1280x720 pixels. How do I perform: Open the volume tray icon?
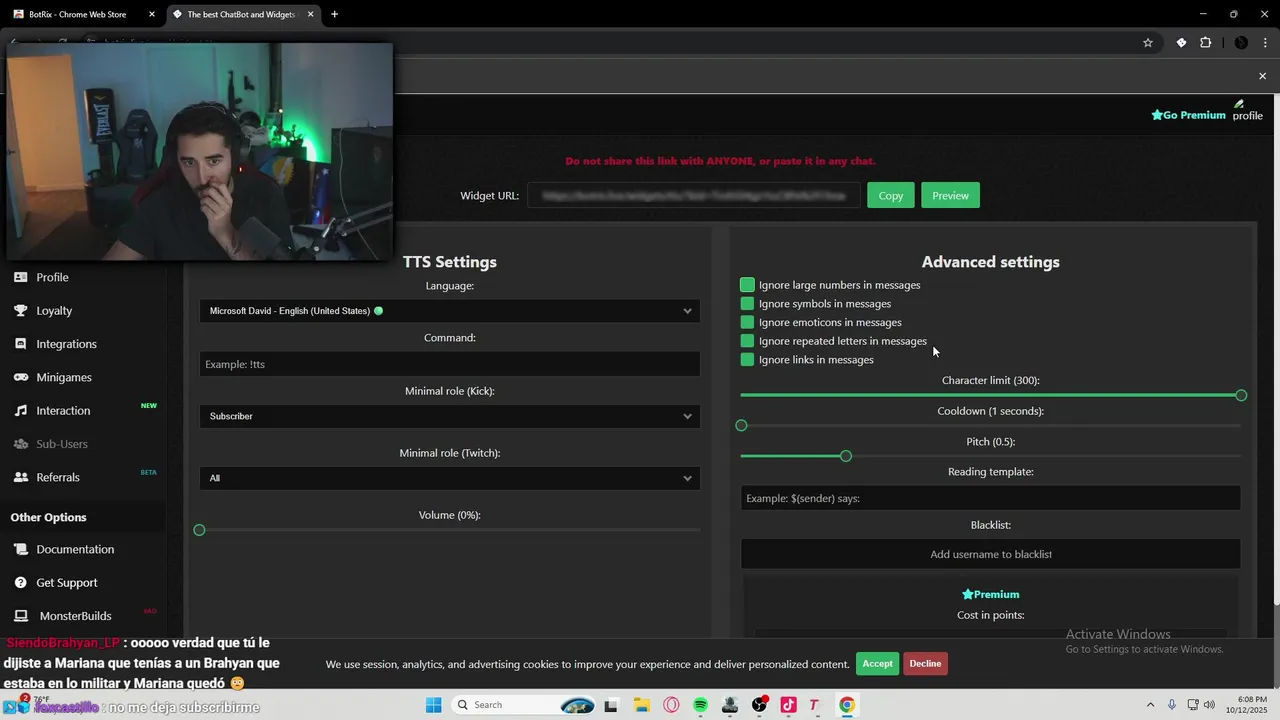pyautogui.click(x=1210, y=705)
